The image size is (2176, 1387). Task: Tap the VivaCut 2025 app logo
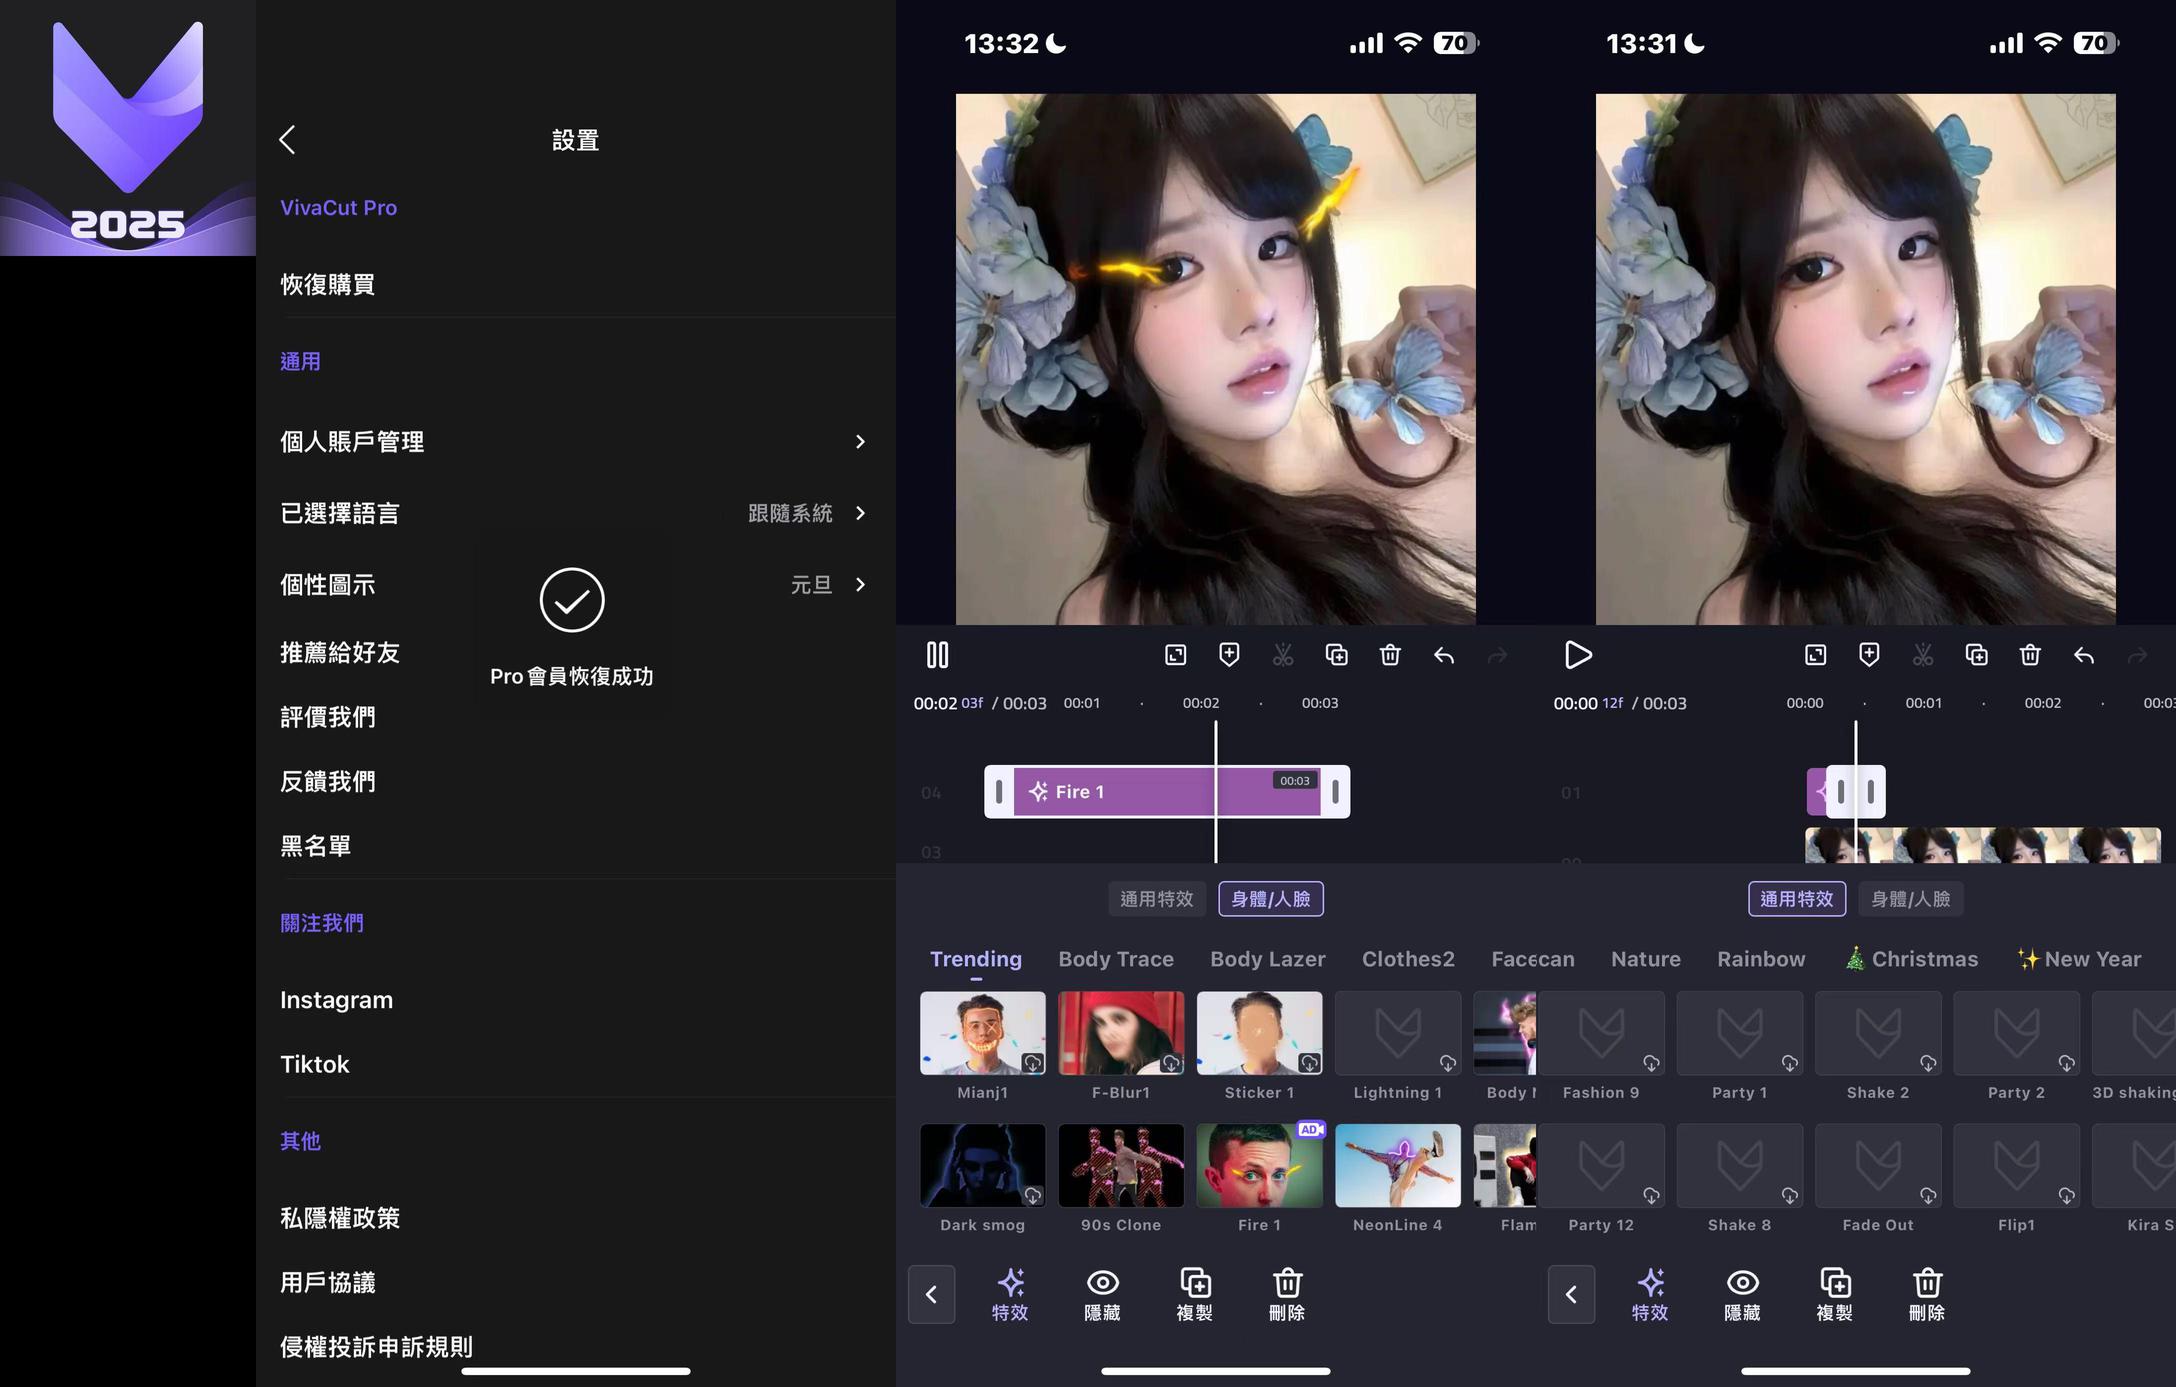pos(128,128)
